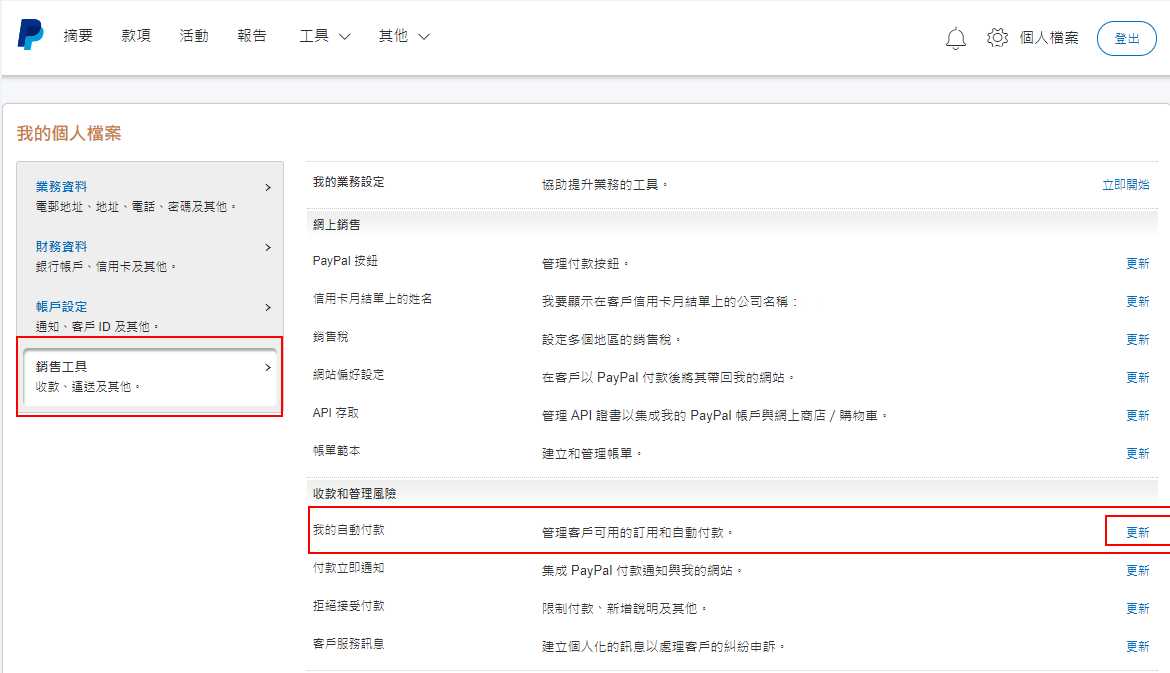Click 立即開始 link for 我的業務設定

(1126, 184)
